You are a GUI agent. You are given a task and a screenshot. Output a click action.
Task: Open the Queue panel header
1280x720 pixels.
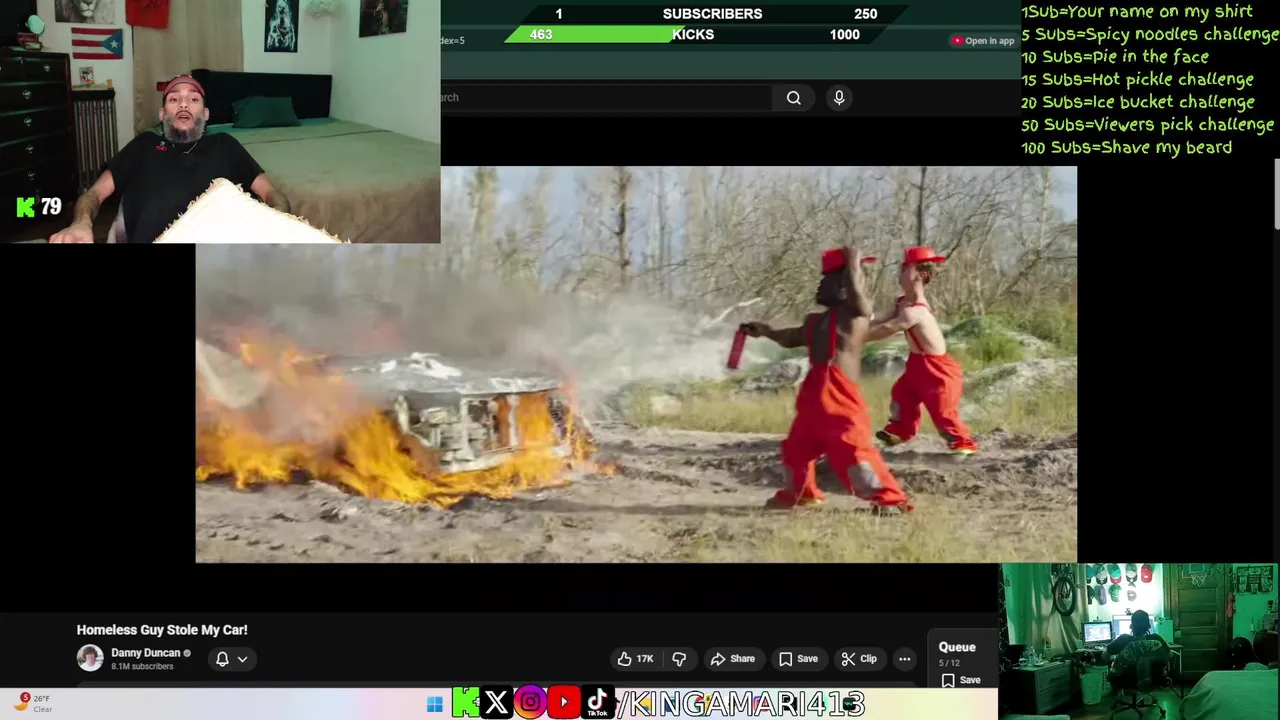pos(957,647)
